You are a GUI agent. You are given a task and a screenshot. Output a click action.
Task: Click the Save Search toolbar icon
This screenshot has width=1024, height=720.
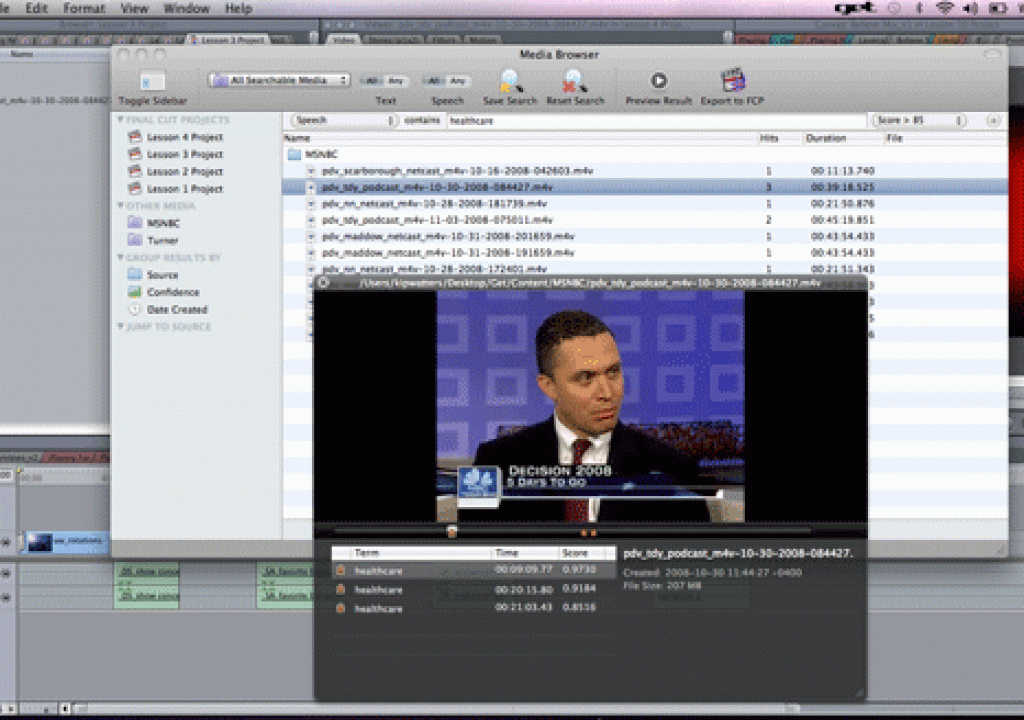tap(509, 81)
